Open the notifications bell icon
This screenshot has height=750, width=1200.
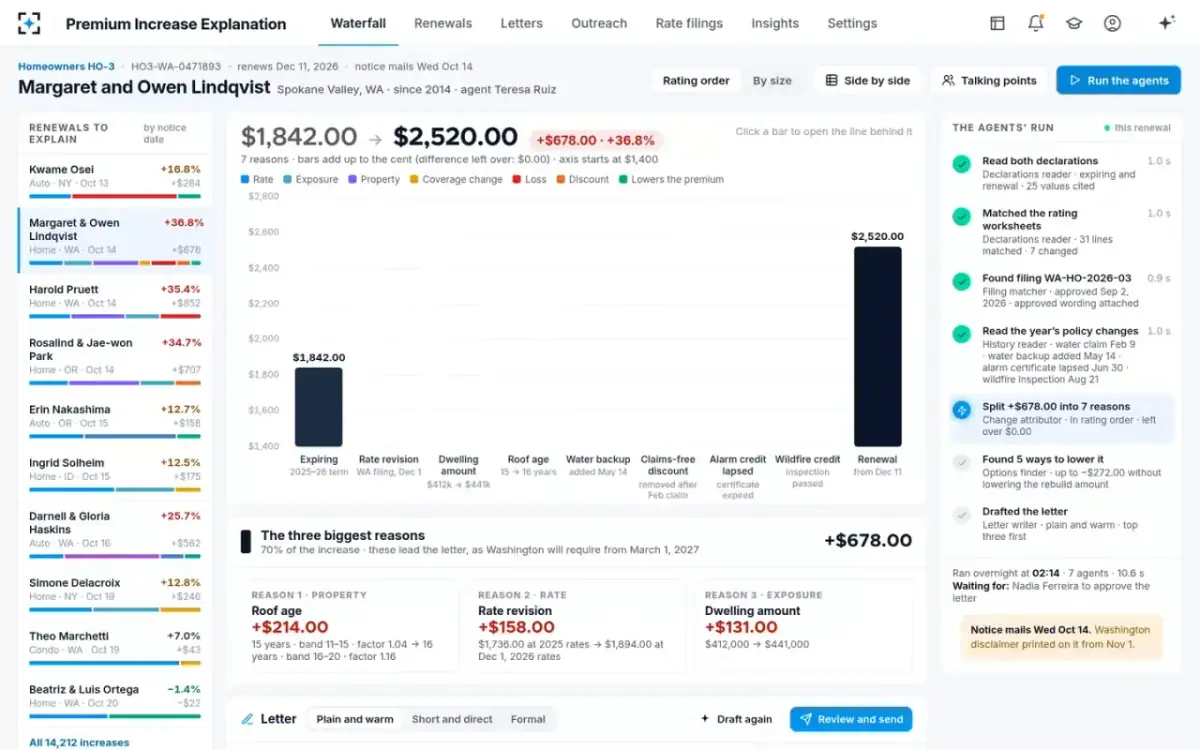click(x=1036, y=23)
